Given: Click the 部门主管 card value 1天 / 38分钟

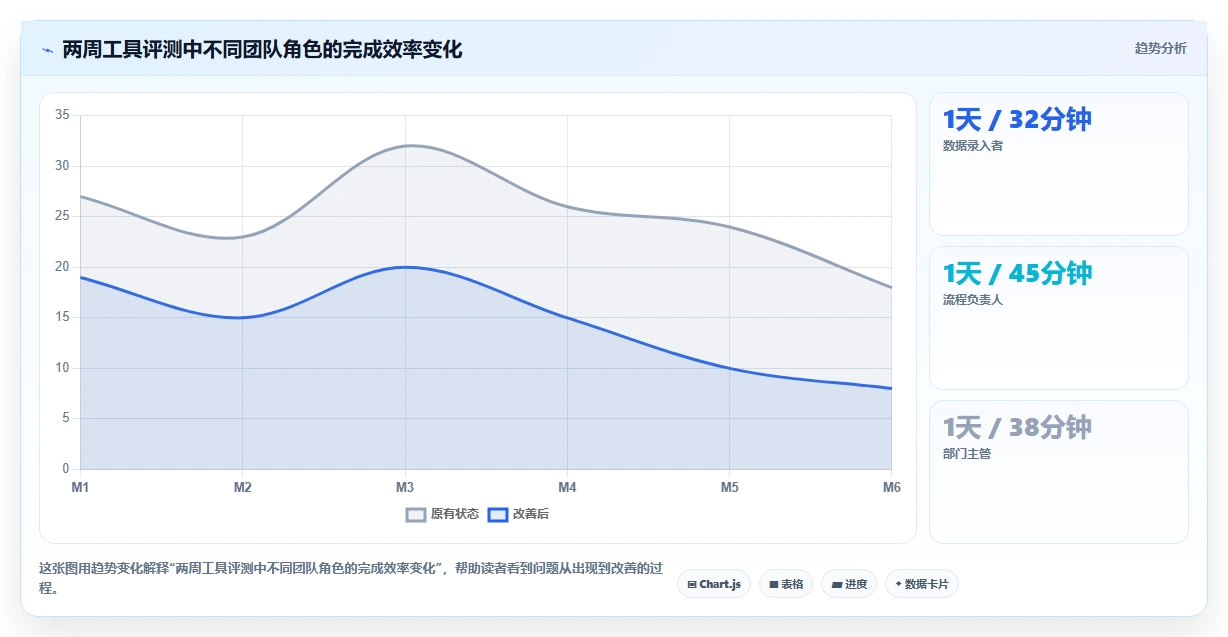Looking at the screenshot, I should coord(1017,427).
